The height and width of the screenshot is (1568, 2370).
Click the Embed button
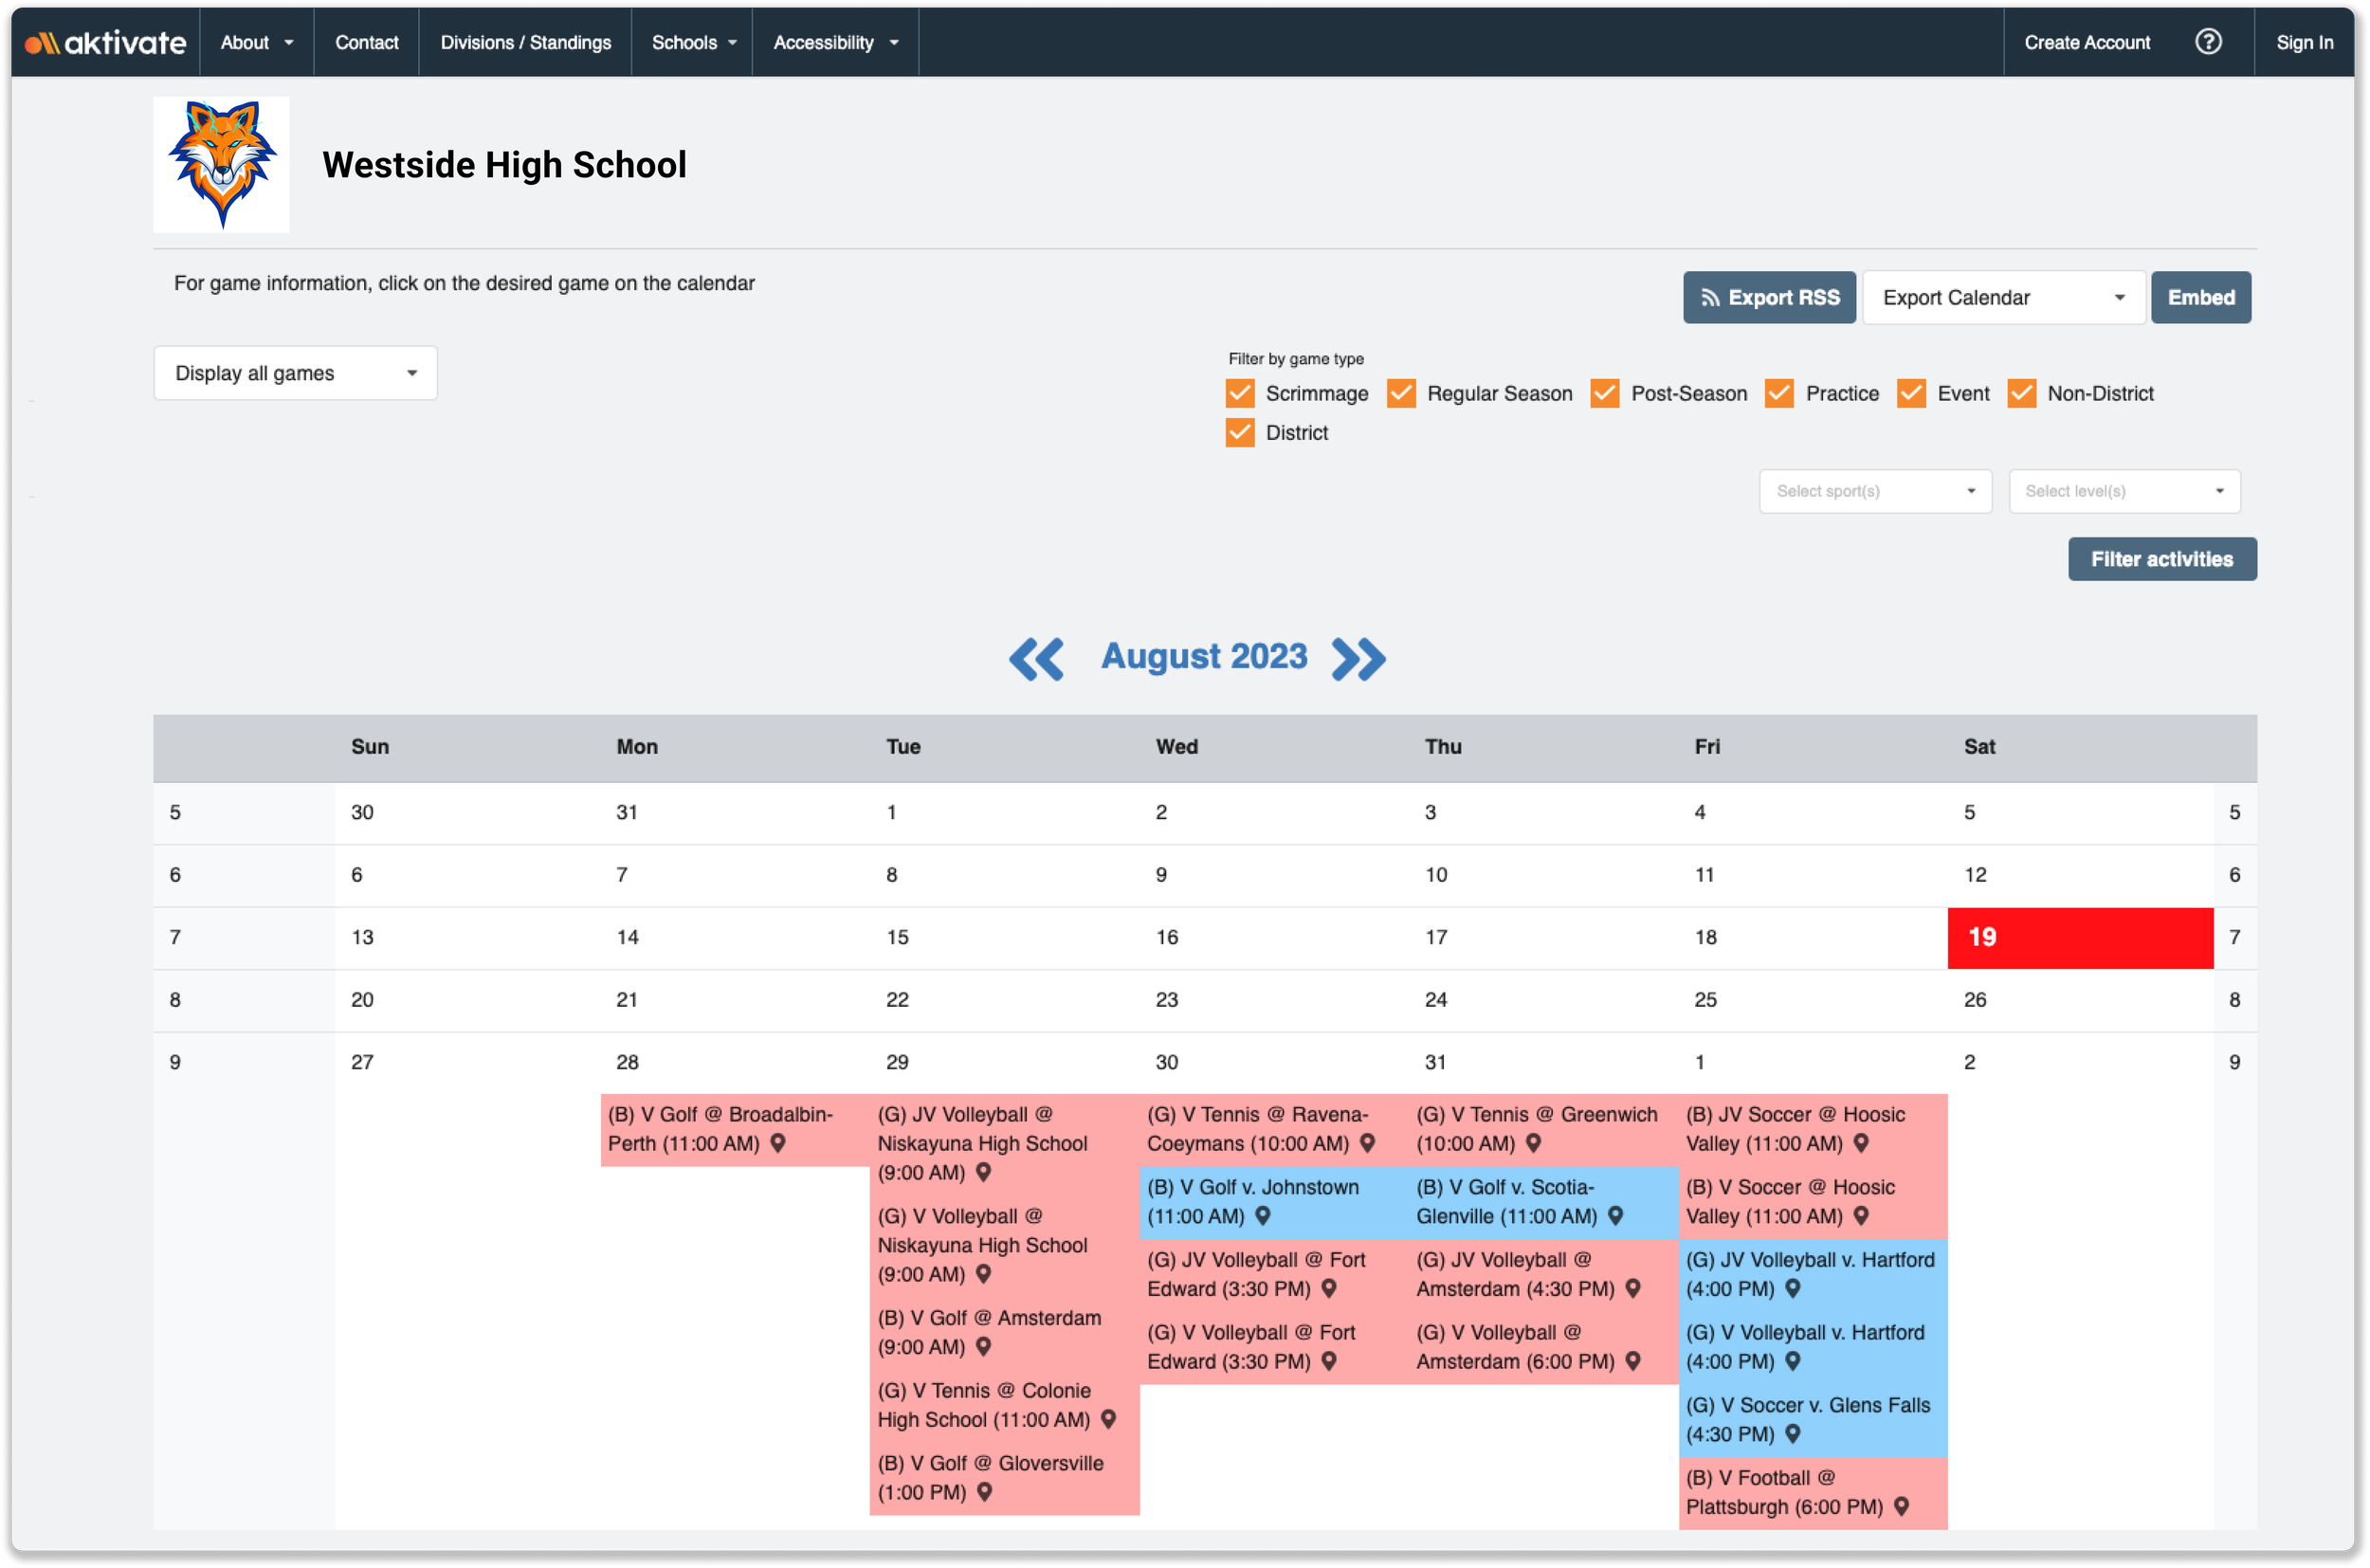tap(2201, 297)
